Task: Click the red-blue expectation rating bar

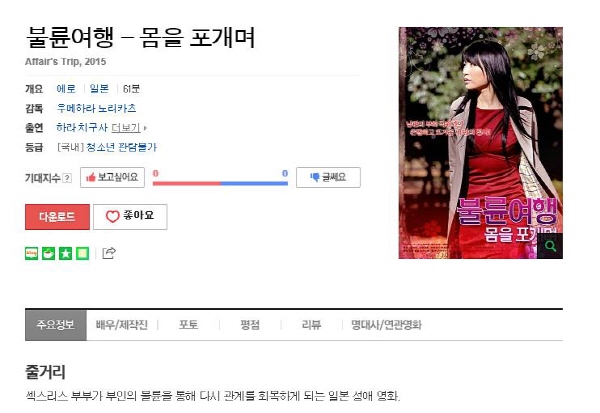Action: (220, 184)
